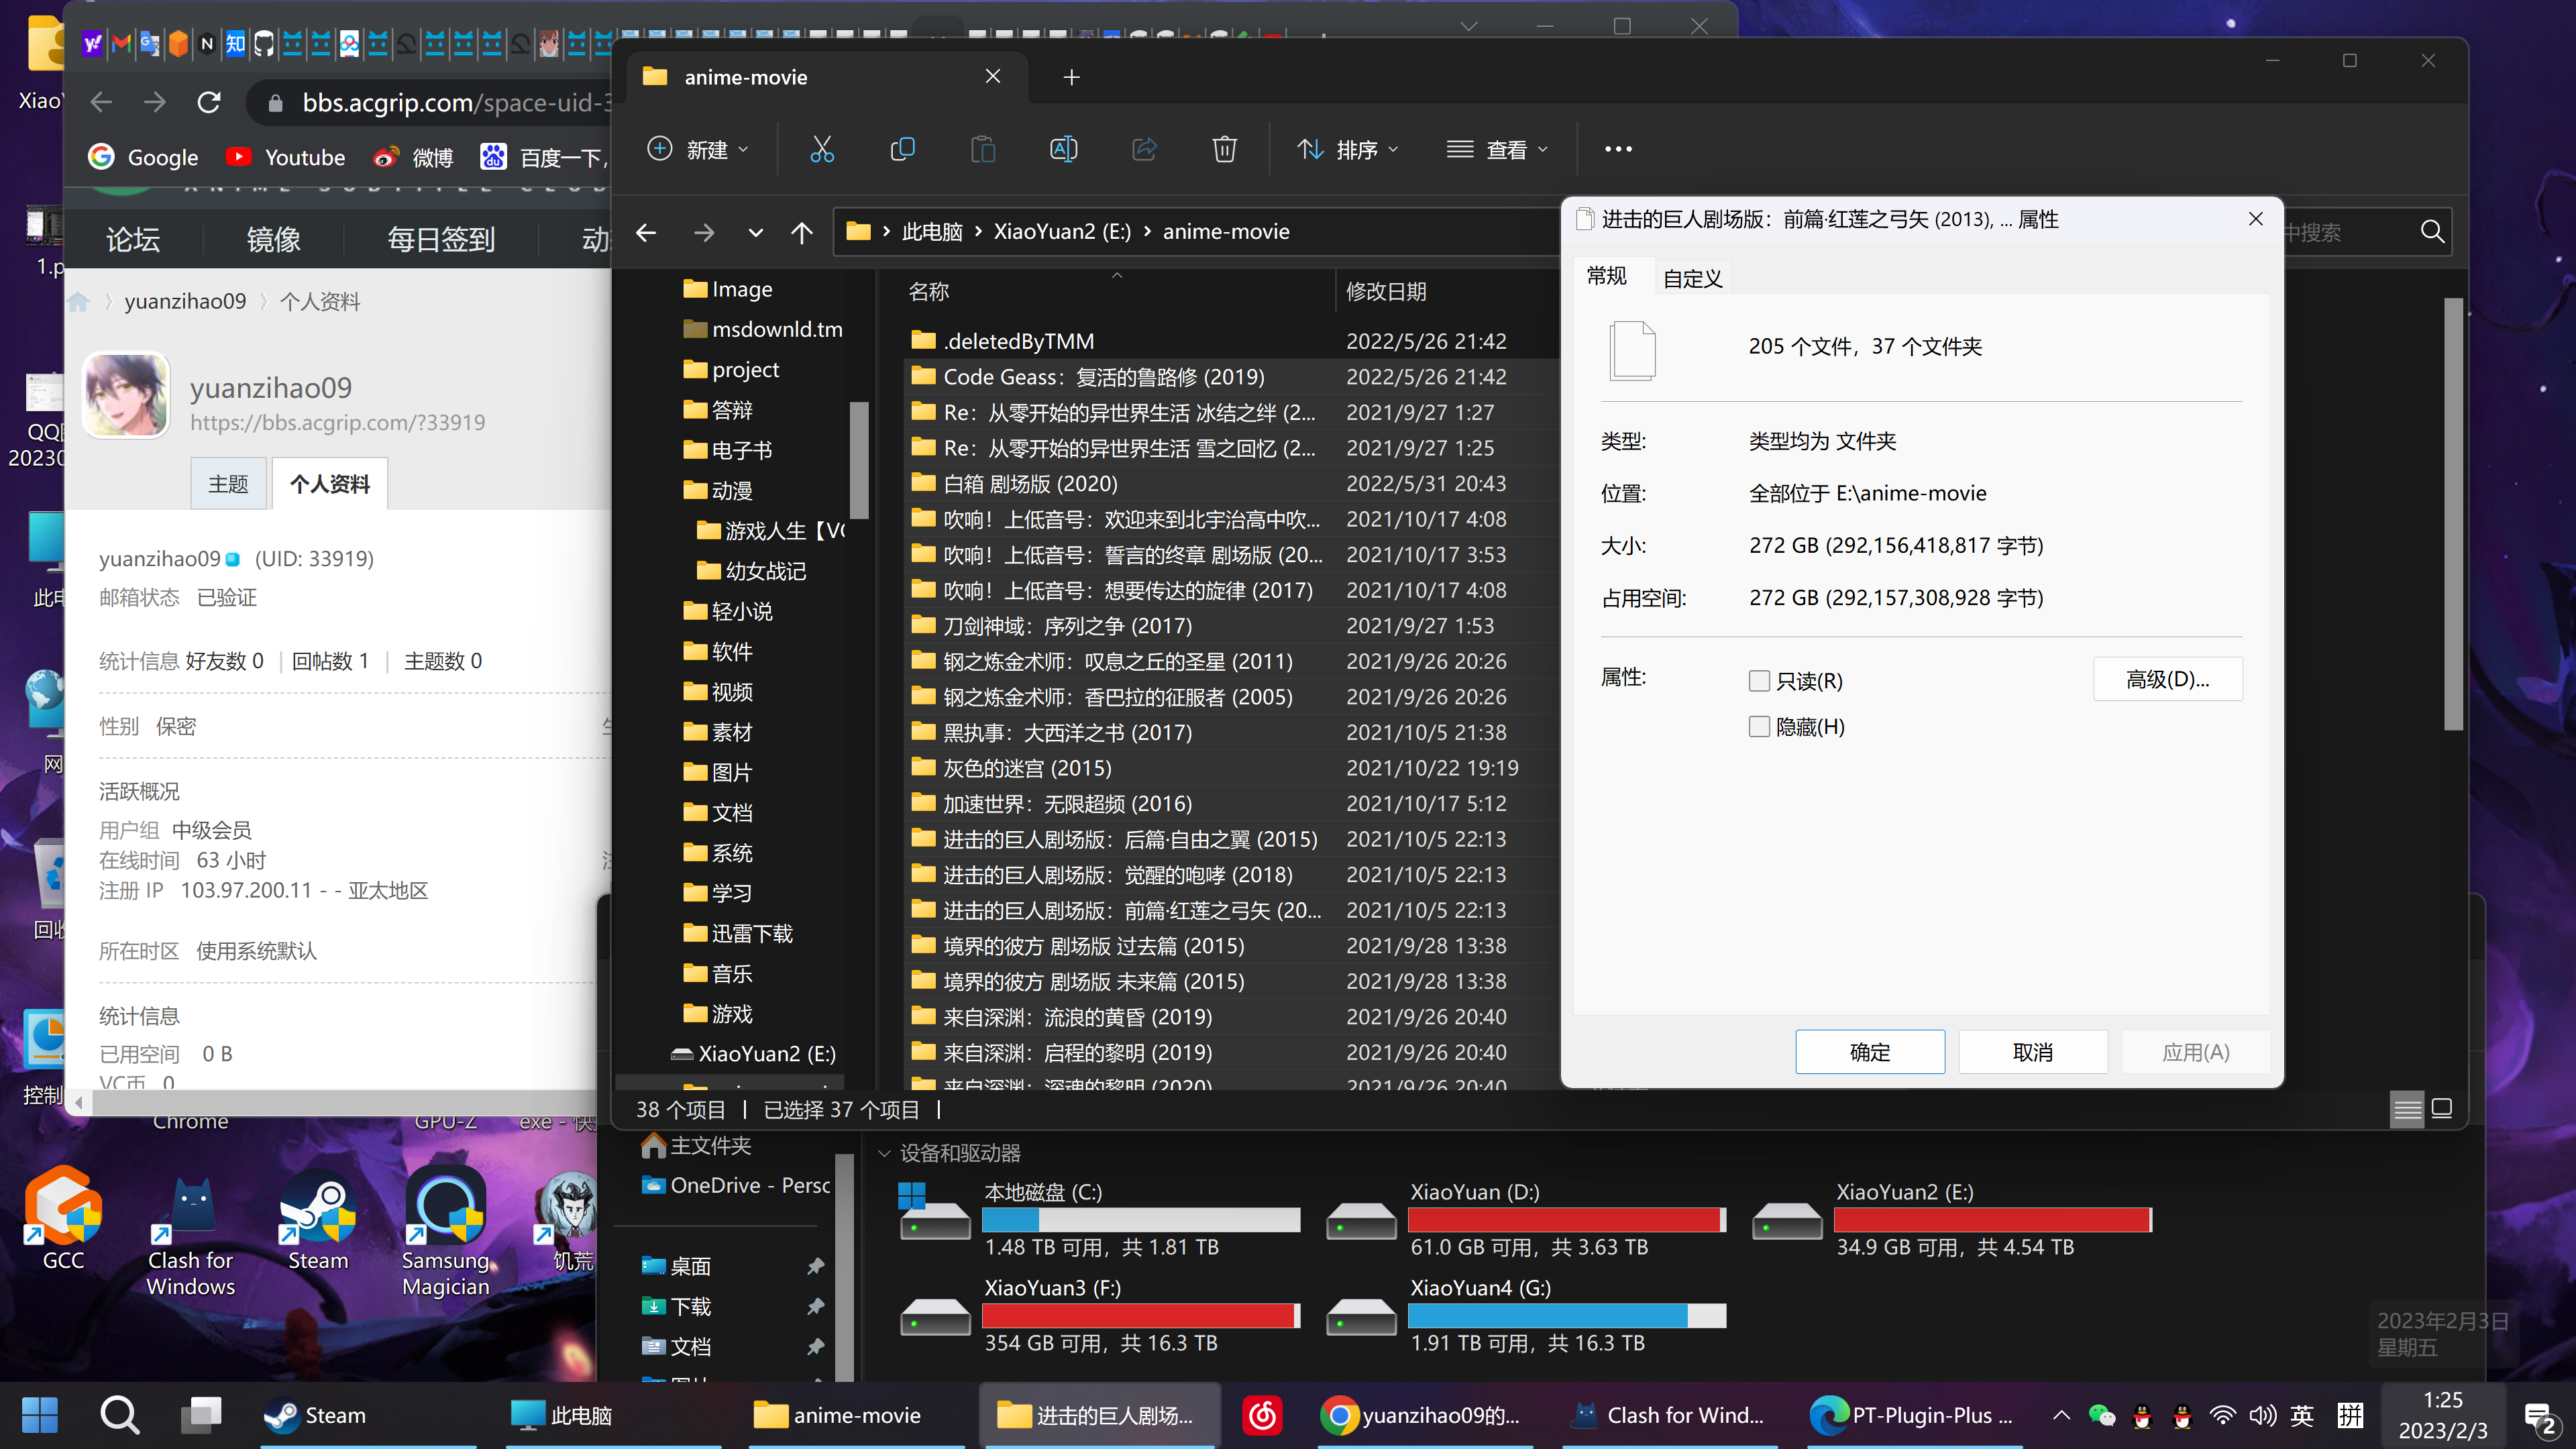Screen dimensions: 2576x1449
Task: Open the 排序 sort dropdown
Action: pyautogui.click(x=1347, y=149)
